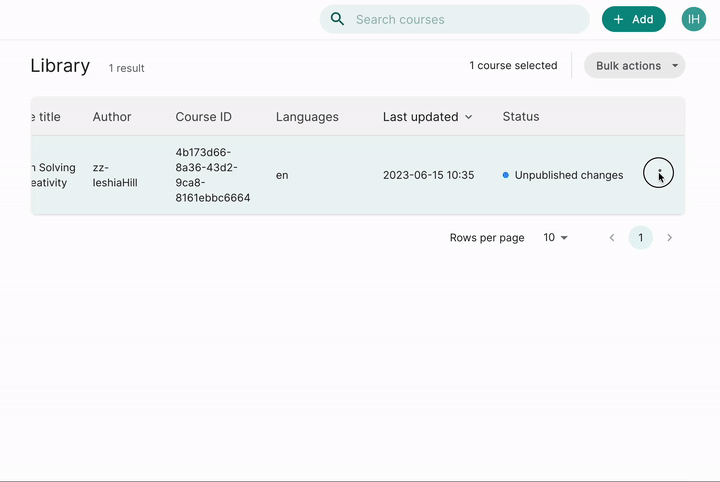
Task: Click the '1 result' count text
Action: (126, 68)
